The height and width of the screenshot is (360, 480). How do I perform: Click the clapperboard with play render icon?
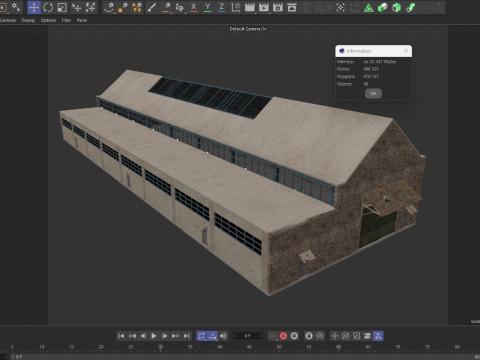(264, 7)
